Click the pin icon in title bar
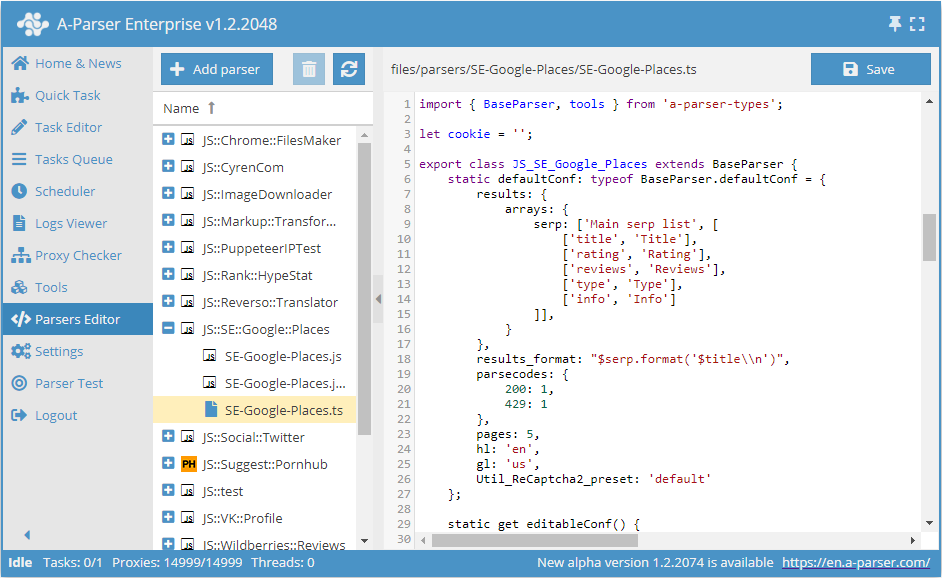Image resolution: width=942 pixels, height=578 pixels. [x=894, y=24]
